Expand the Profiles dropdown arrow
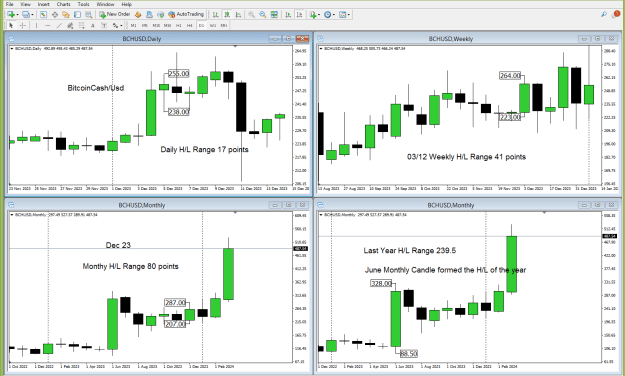The width and height of the screenshot is (625, 376). (32, 15)
